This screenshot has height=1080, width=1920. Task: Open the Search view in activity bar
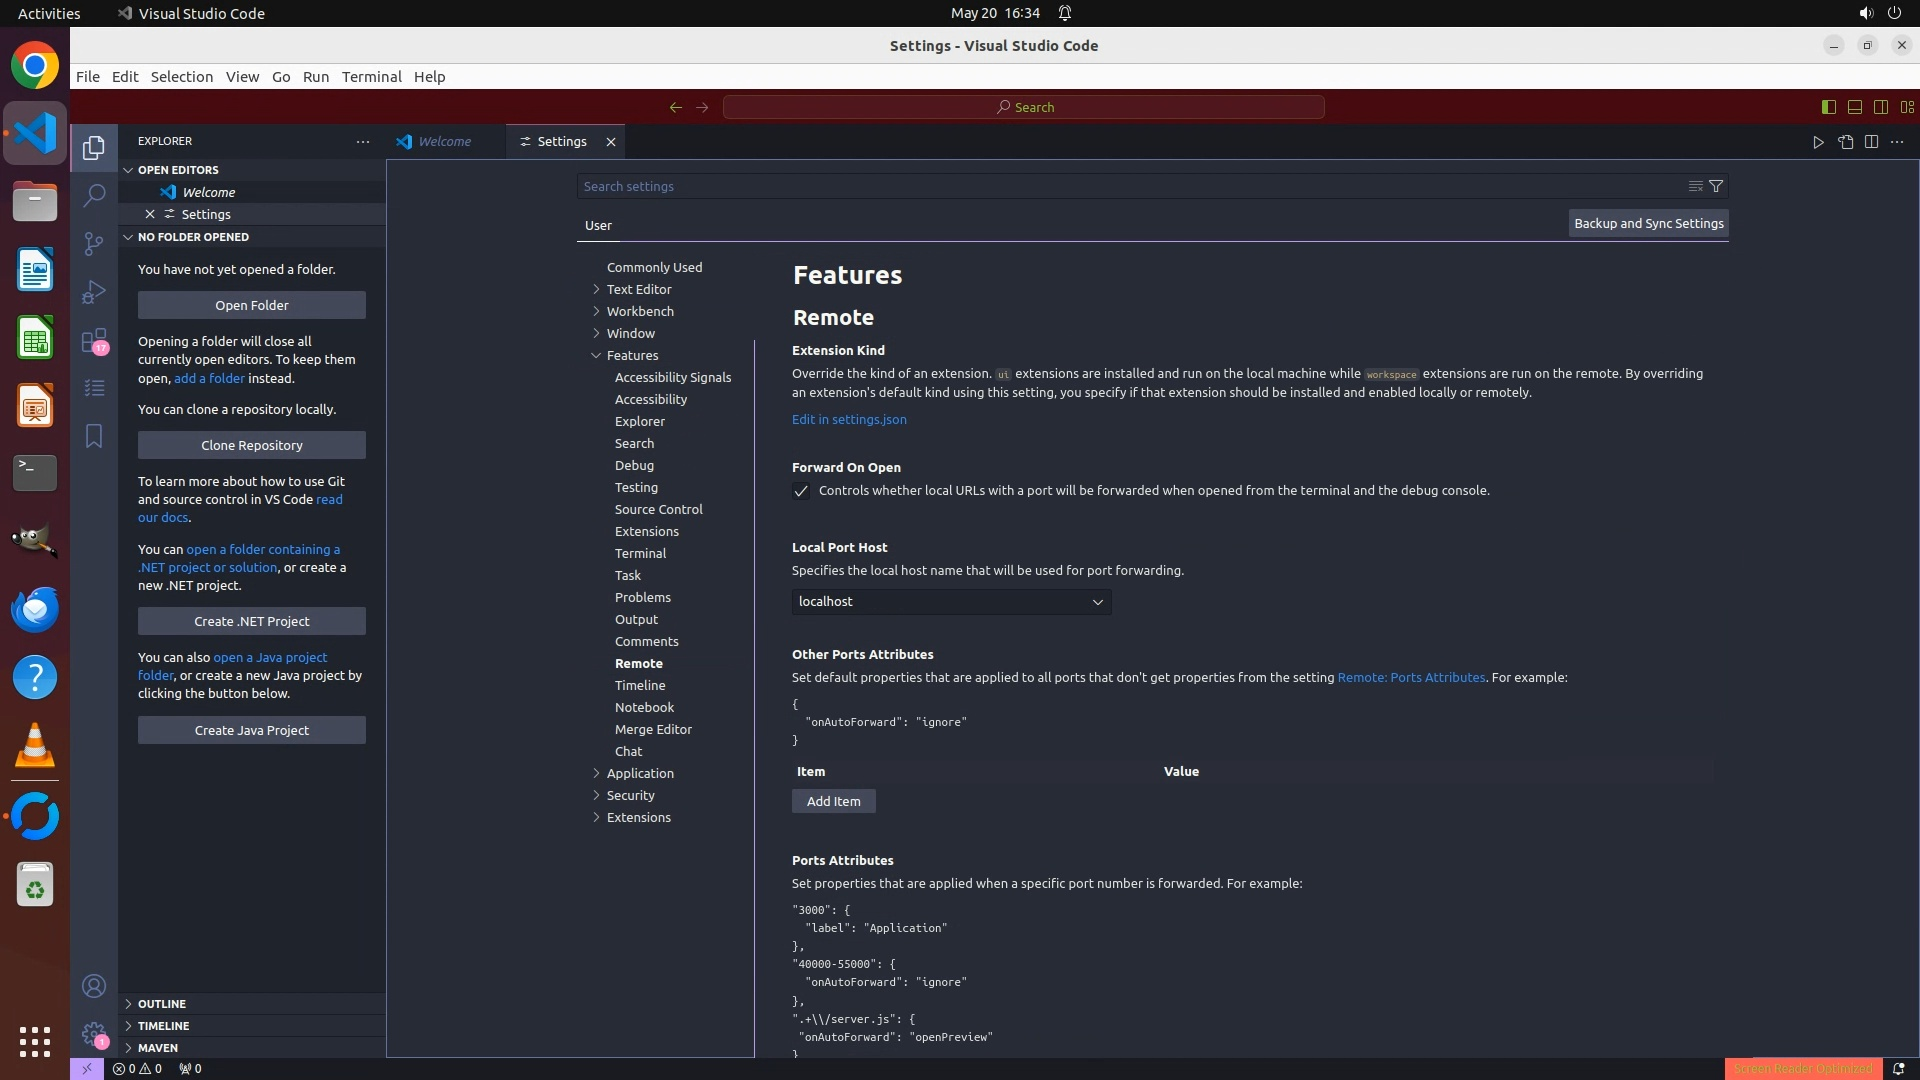pos(94,195)
